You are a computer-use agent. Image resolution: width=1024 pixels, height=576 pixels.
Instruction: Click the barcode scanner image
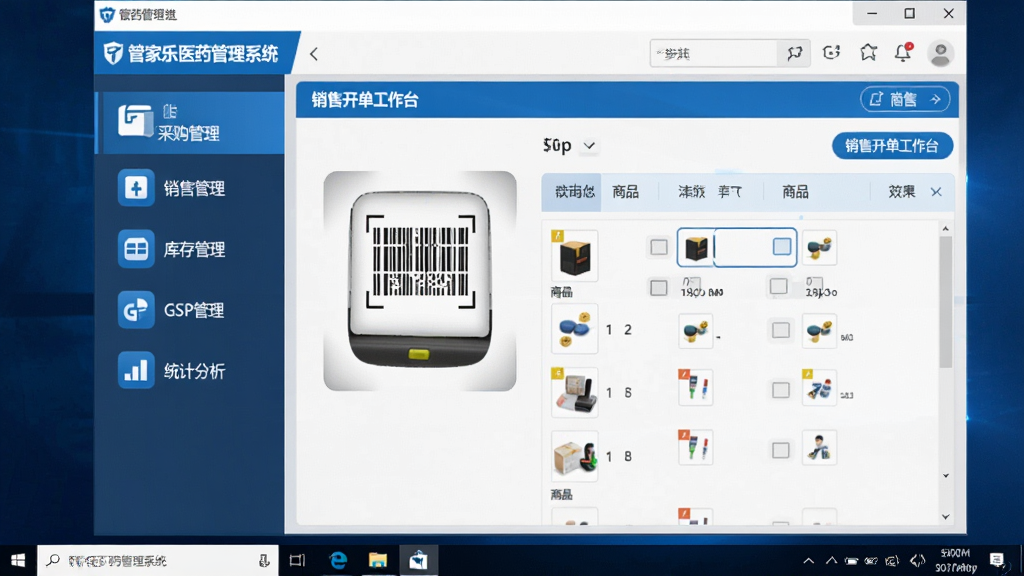(420, 281)
